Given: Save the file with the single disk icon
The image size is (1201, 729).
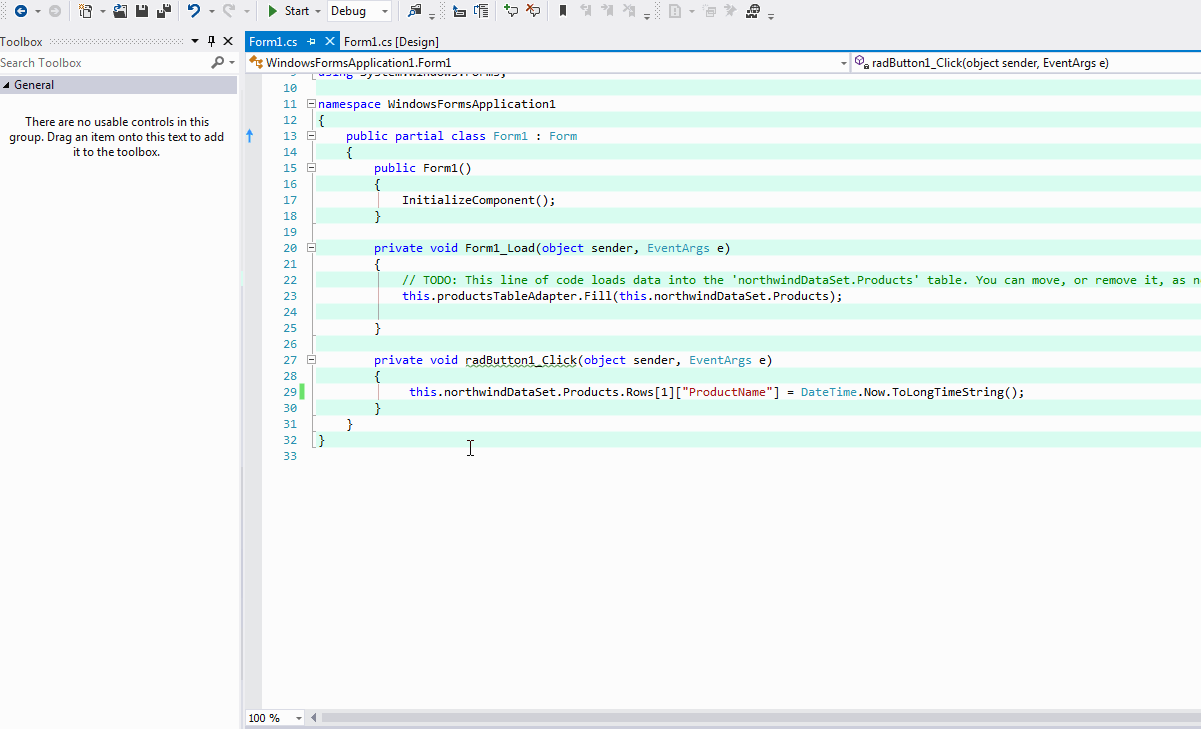Looking at the screenshot, I should pos(142,11).
